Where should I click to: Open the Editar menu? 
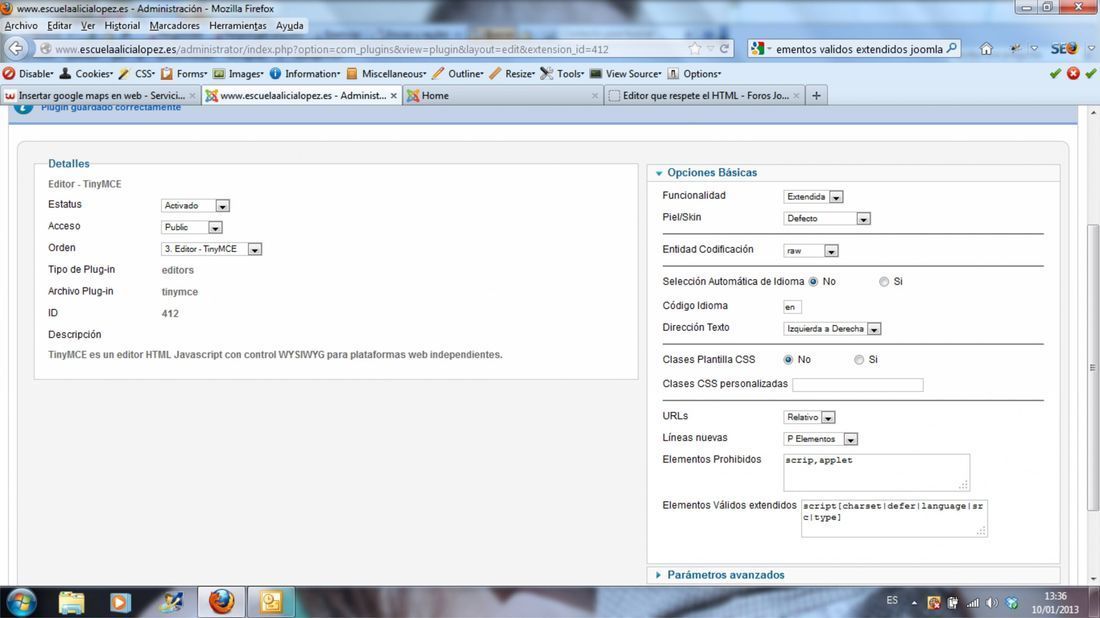59,26
